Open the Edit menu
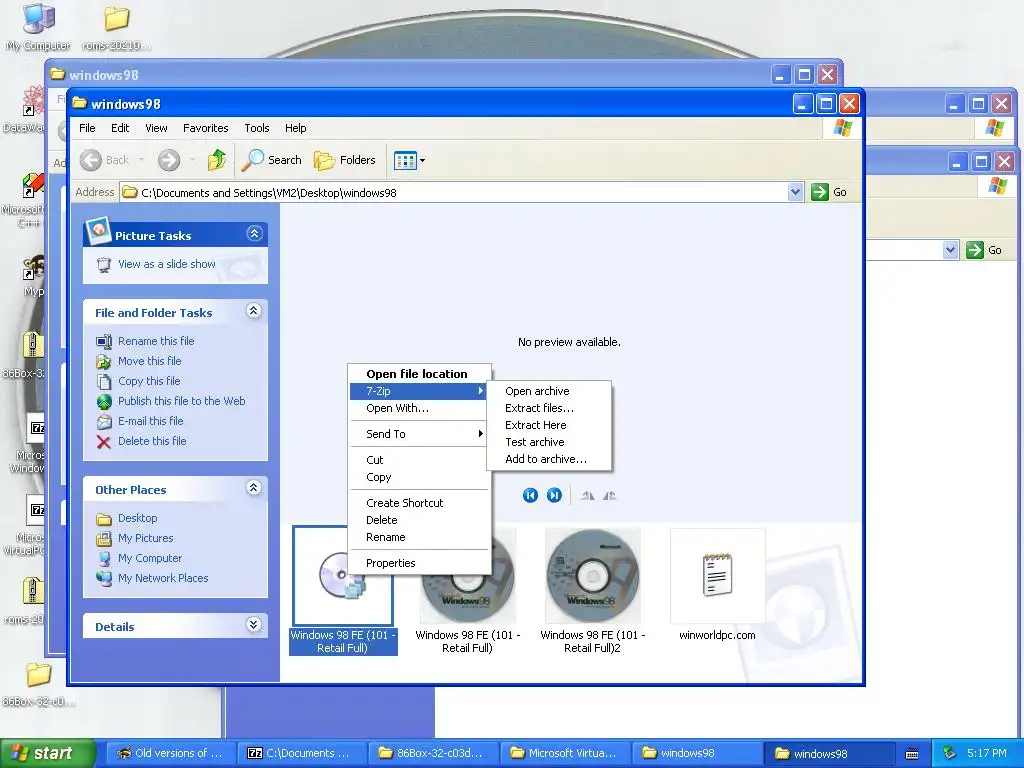The width and height of the screenshot is (1024, 768). pos(120,128)
